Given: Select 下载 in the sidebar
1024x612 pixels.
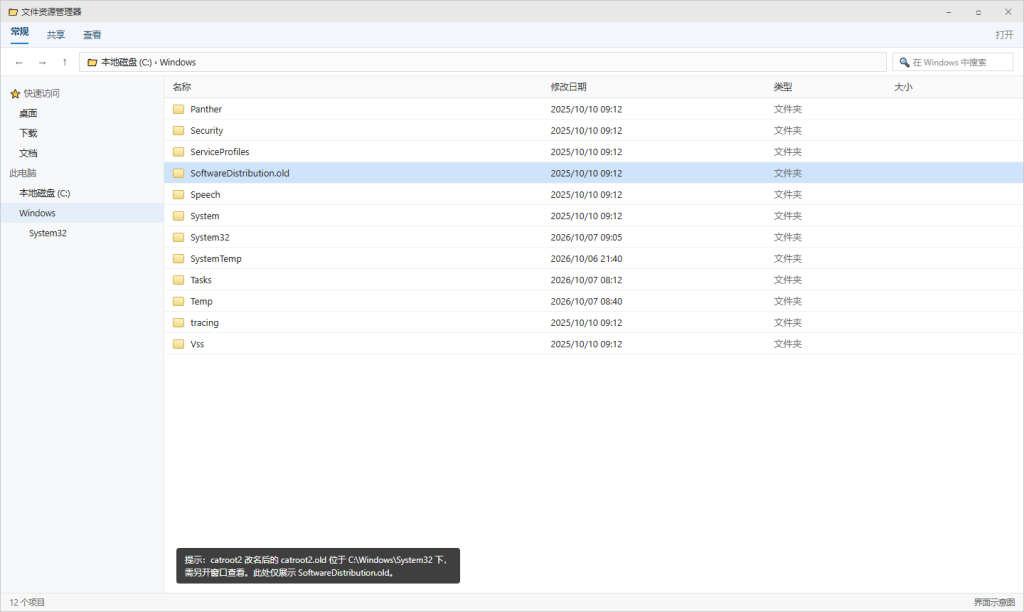Looking at the screenshot, I should pyautogui.click(x=28, y=133).
